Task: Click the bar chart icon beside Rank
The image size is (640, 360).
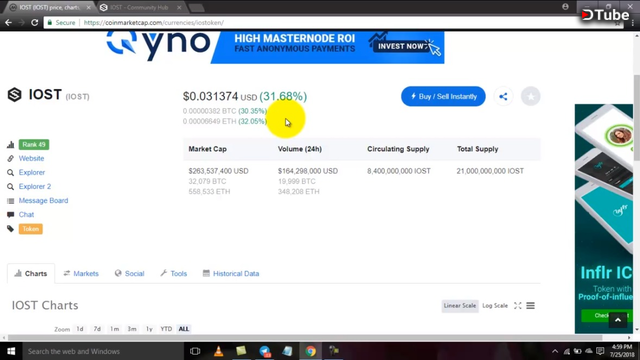Action: (11, 144)
